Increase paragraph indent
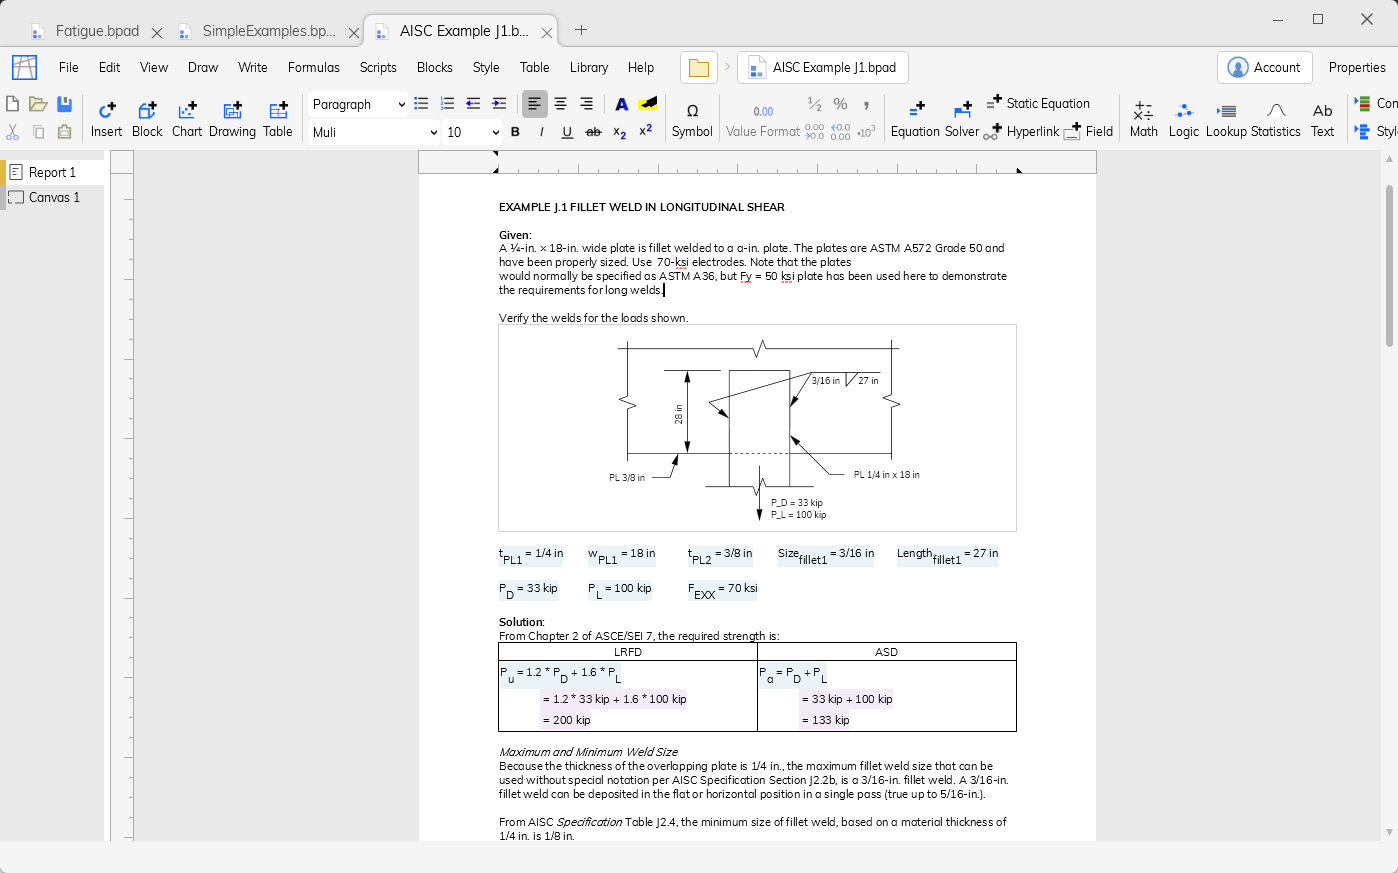Screen dimensions: 1398x873 [x=499, y=104]
